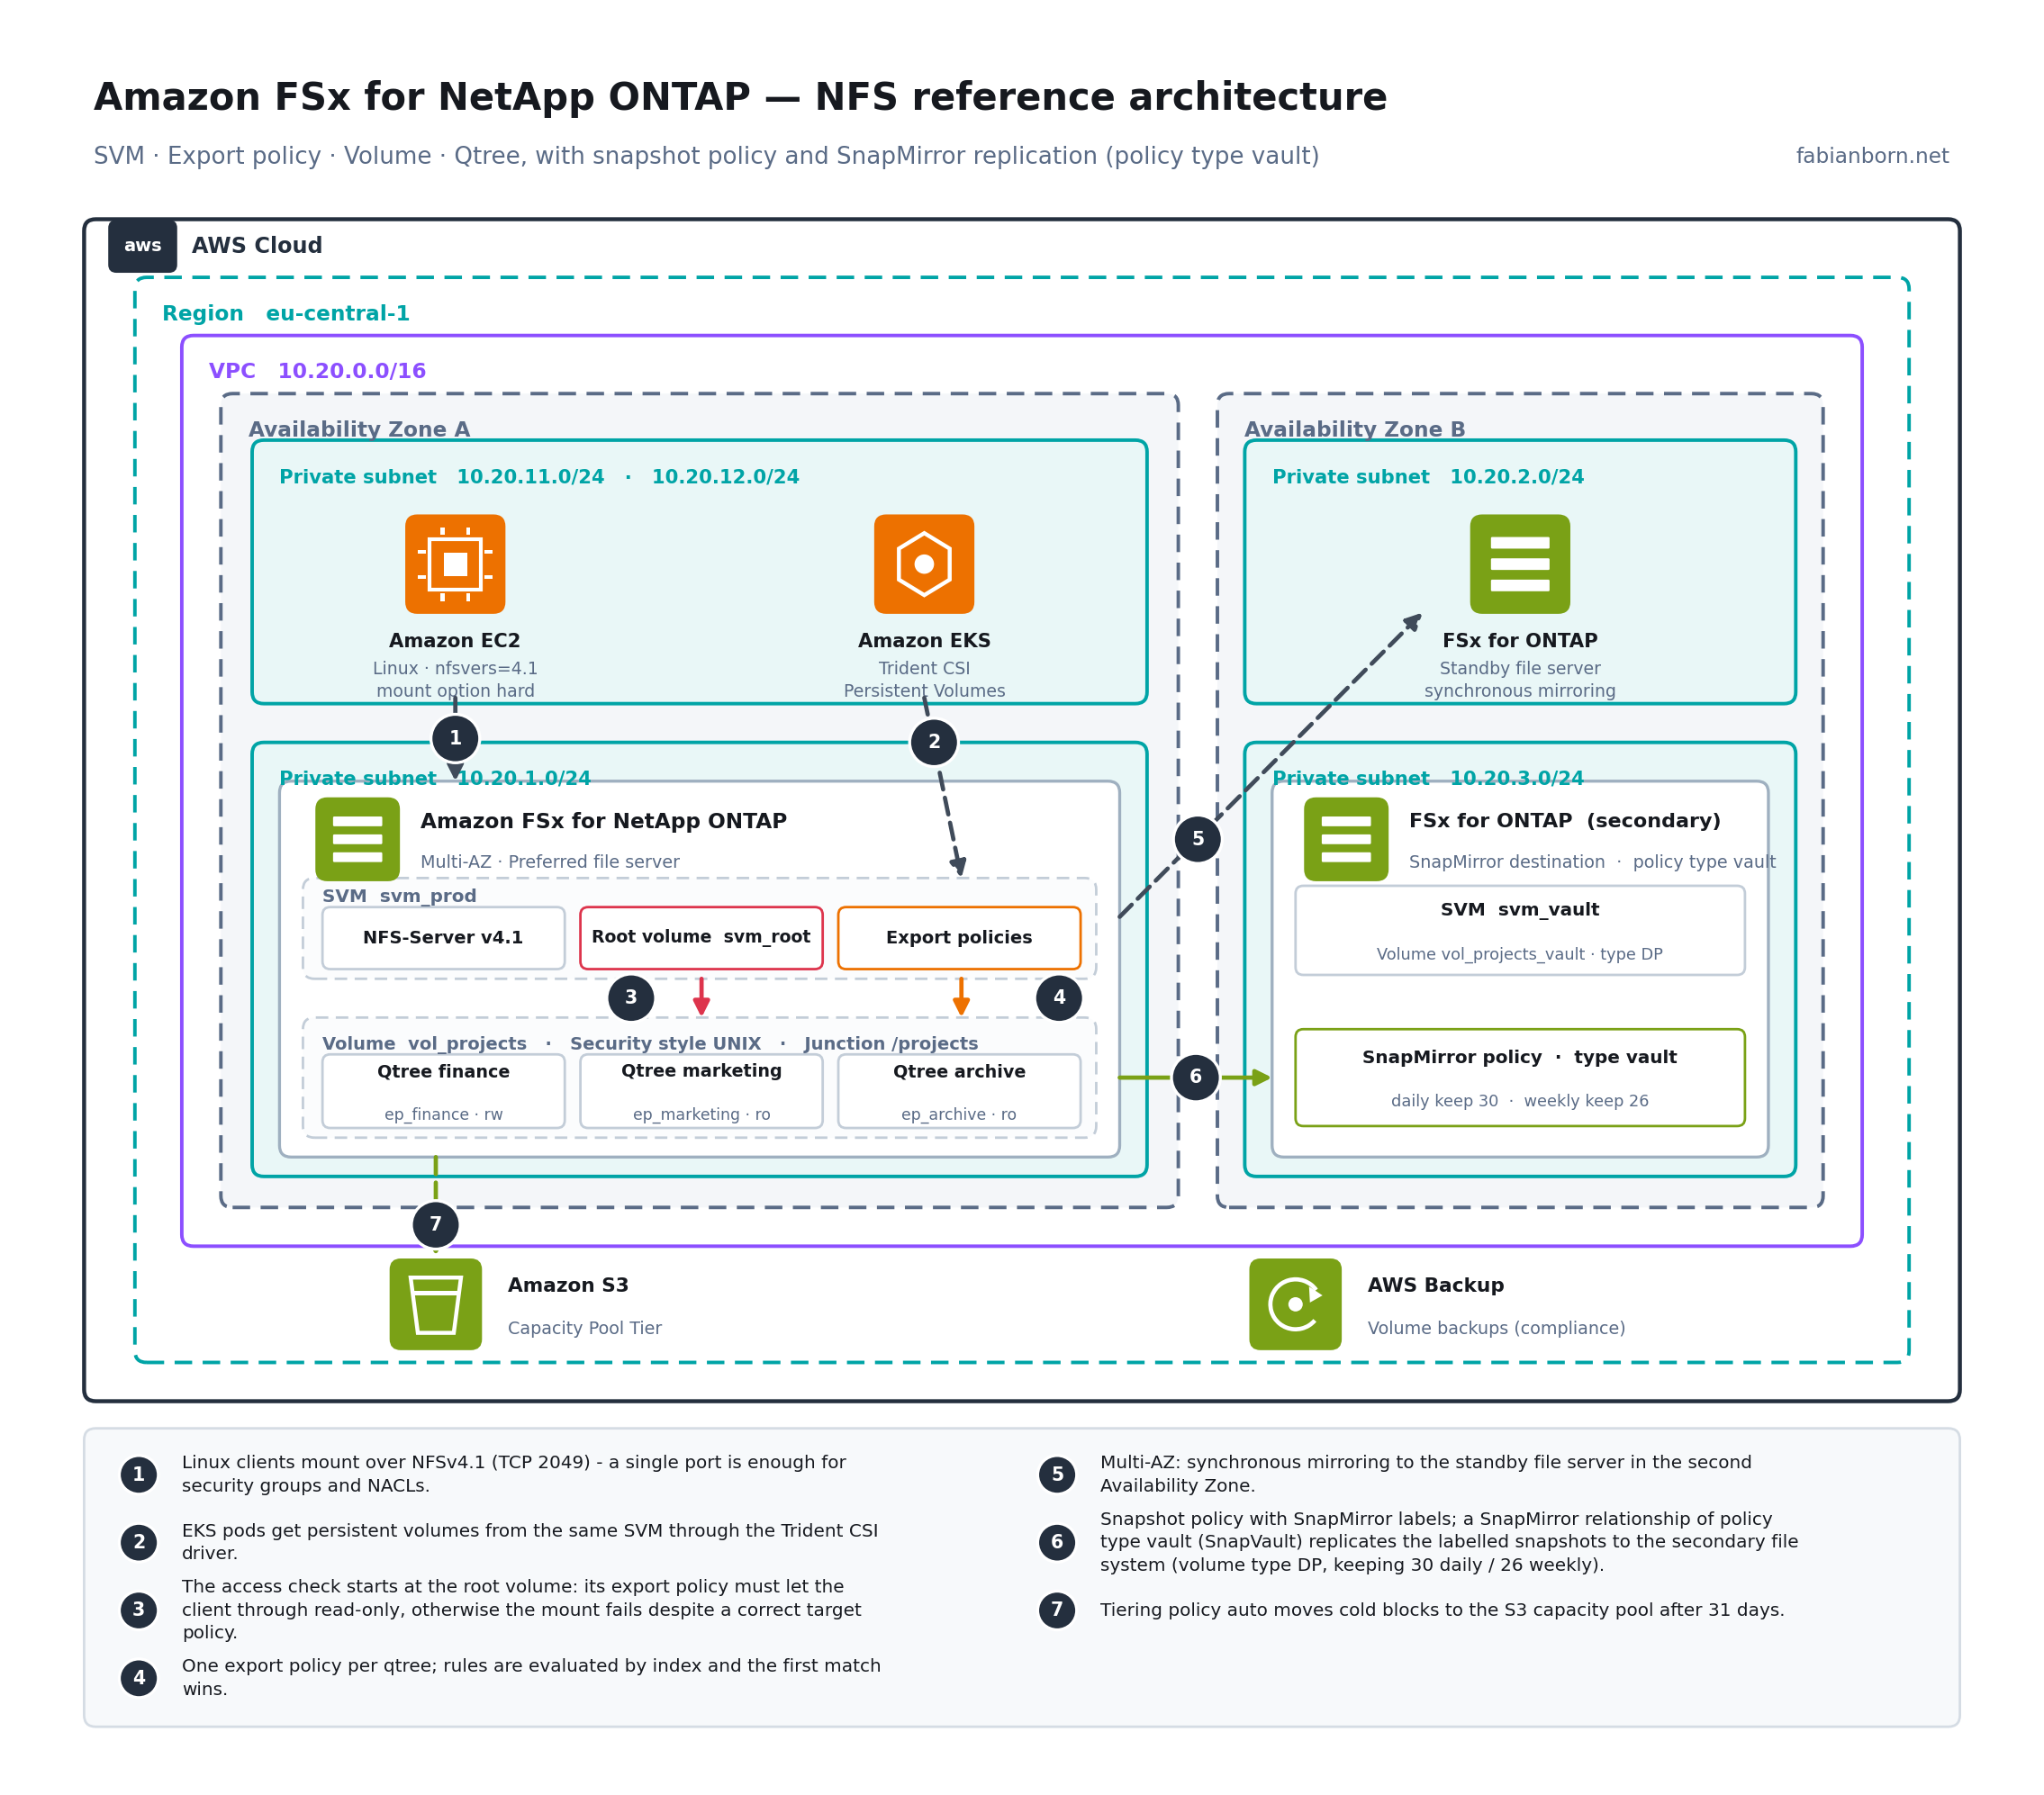Click legend text about EKS pods and Trident CSI
2044x1795 pixels.
(x=530, y=1542)
